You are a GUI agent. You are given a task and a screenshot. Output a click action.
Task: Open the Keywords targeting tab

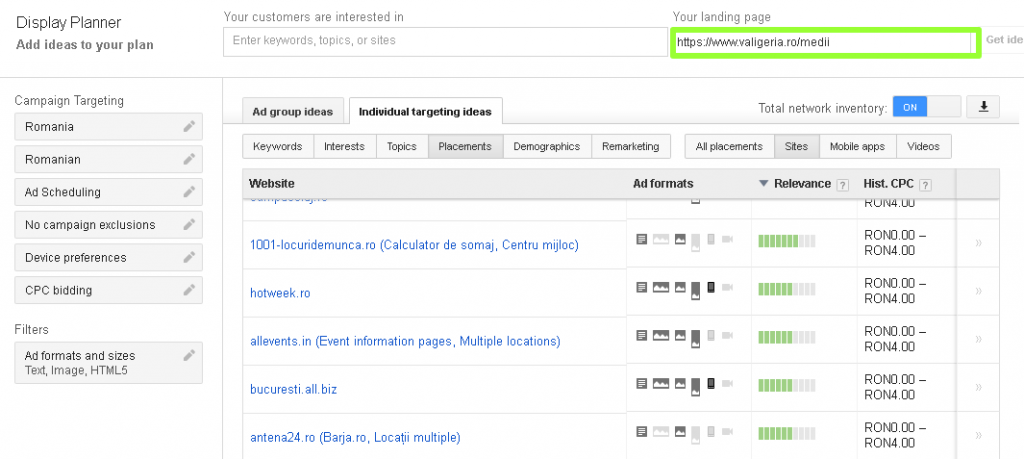point(278,146)
